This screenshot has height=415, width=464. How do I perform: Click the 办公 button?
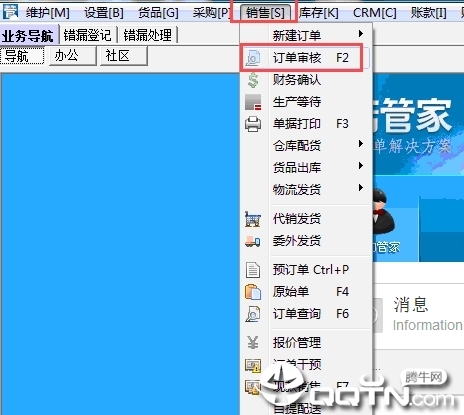(x=72, y=56)
